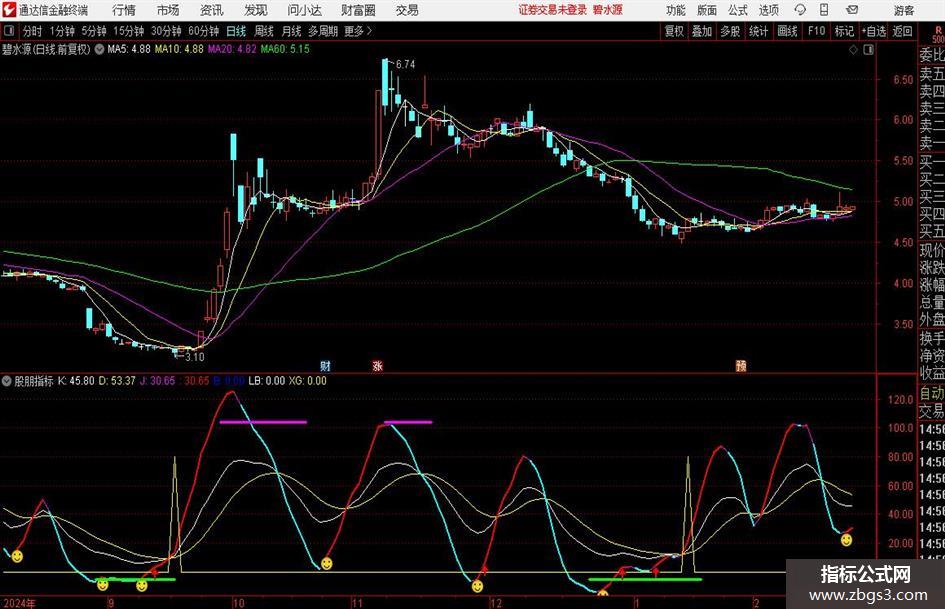Select the 日线 daily period
Image resolution: width=945 pixels, height=609 pixels.
click(236, 31)
